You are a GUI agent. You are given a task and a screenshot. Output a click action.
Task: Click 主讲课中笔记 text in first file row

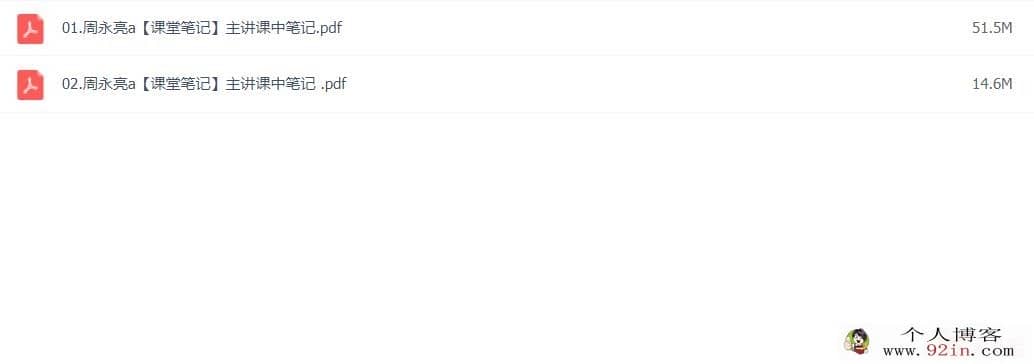tap(270, 28)
